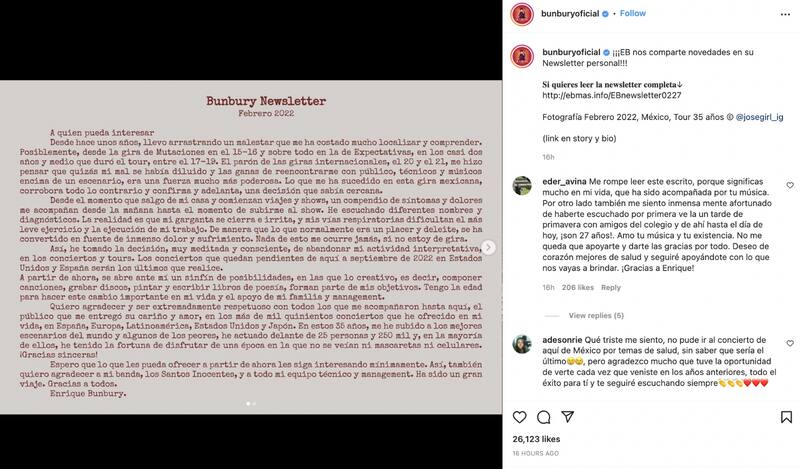The image size is (800, 469).
Task: Like eder_avina's comment with the heart
Action: pyautogui.click(x=778, y=182)
